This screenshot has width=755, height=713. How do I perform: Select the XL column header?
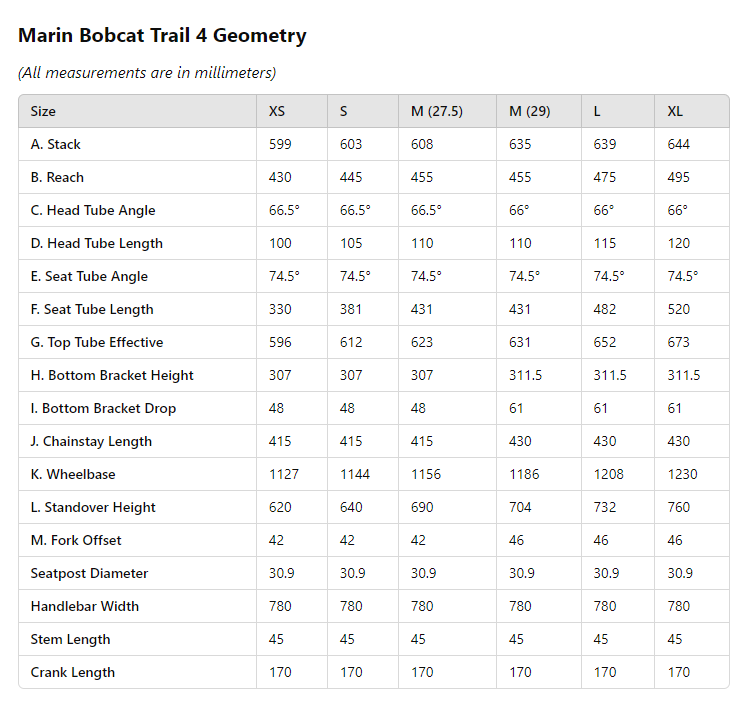675,111
